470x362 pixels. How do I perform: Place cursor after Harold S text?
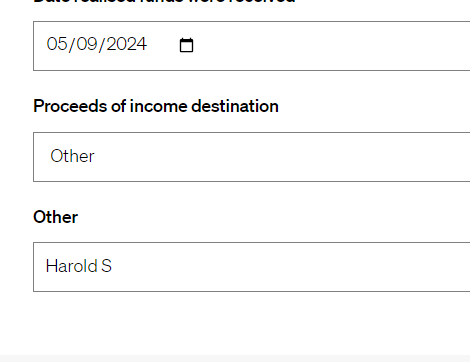[x=113, y=266]
